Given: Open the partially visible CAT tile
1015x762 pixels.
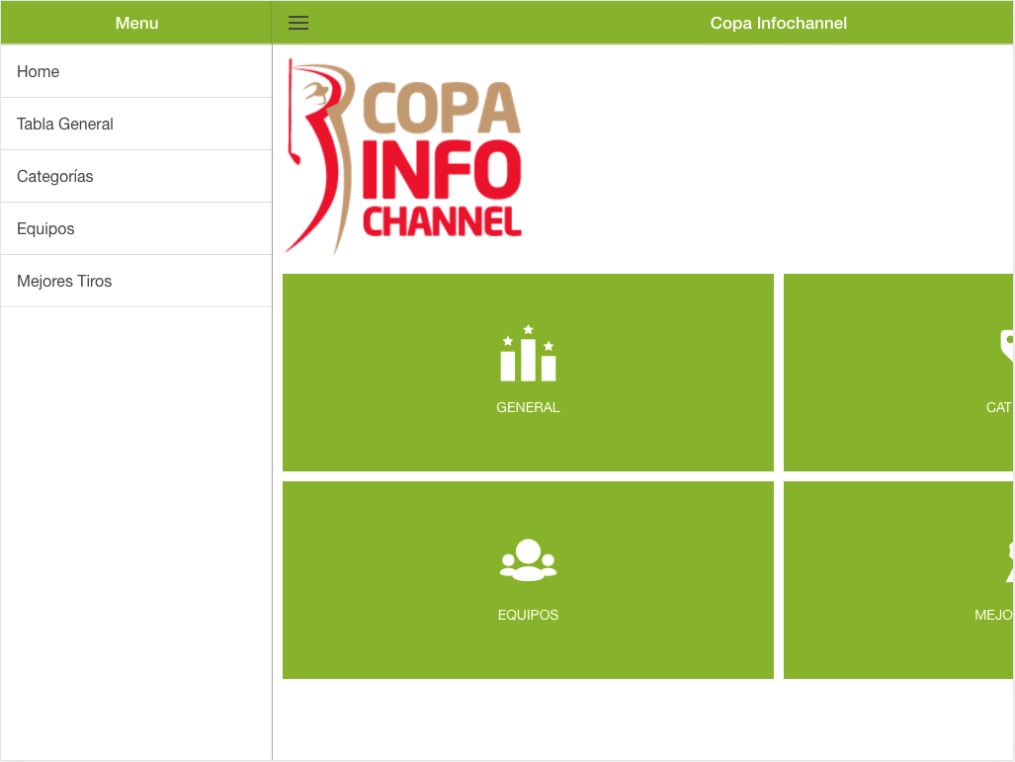Looking at the screenshot, I should (898, 372).
